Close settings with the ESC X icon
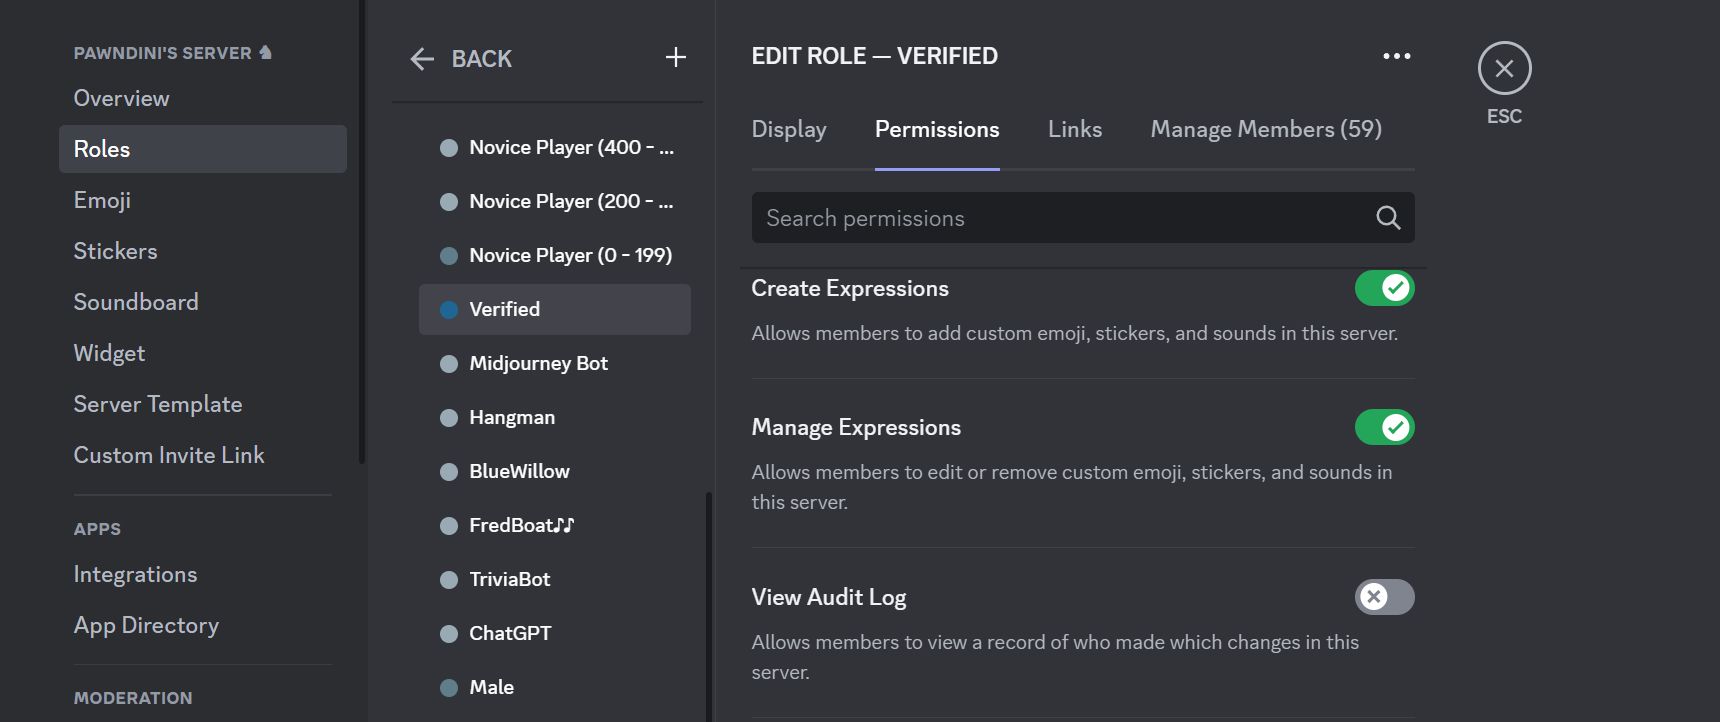 [1504, 68]
